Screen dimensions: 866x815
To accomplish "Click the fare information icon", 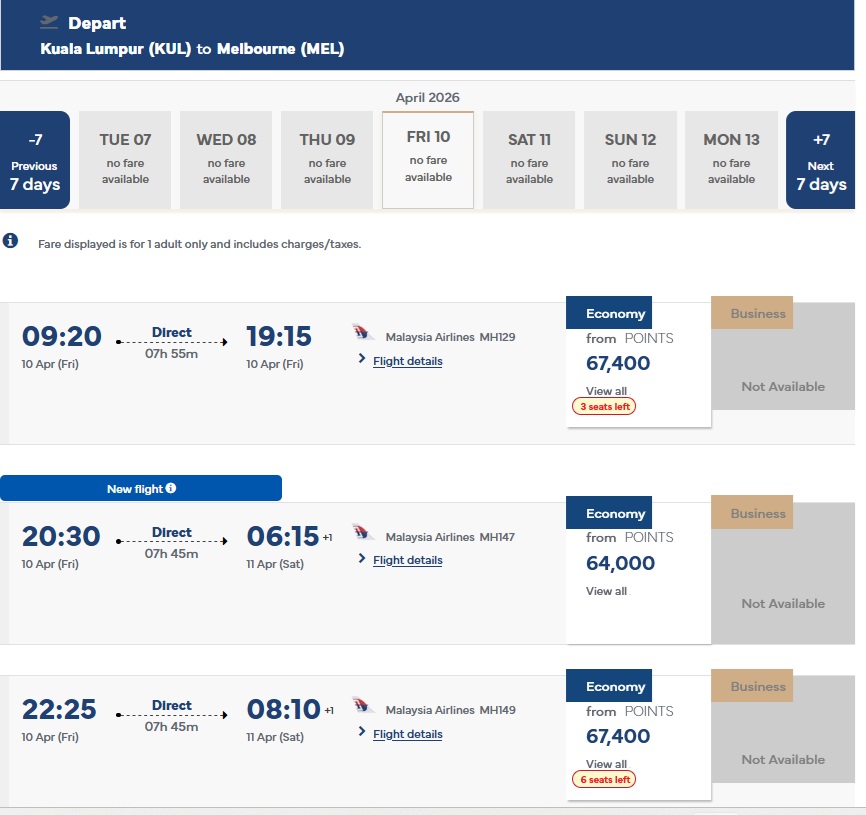I will click(10, 241).
